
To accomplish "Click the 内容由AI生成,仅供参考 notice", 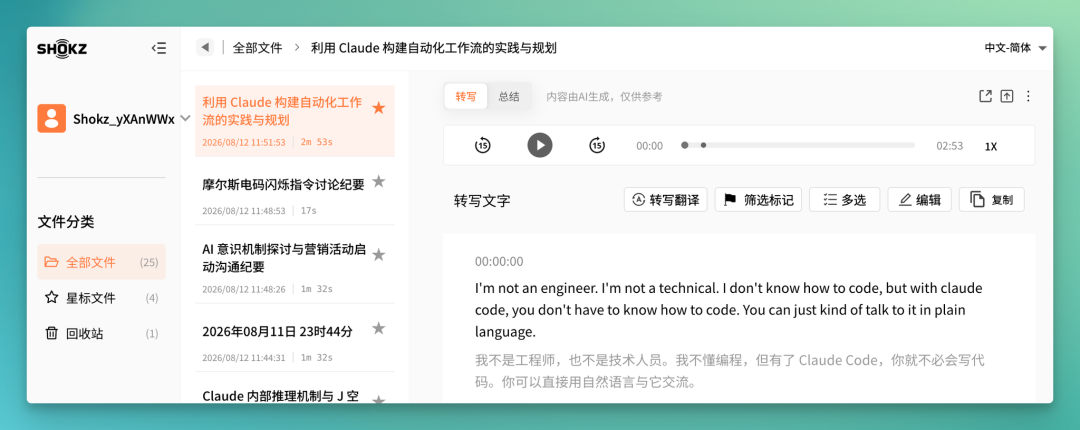I will pyautogui.click(x=604, y=96).
